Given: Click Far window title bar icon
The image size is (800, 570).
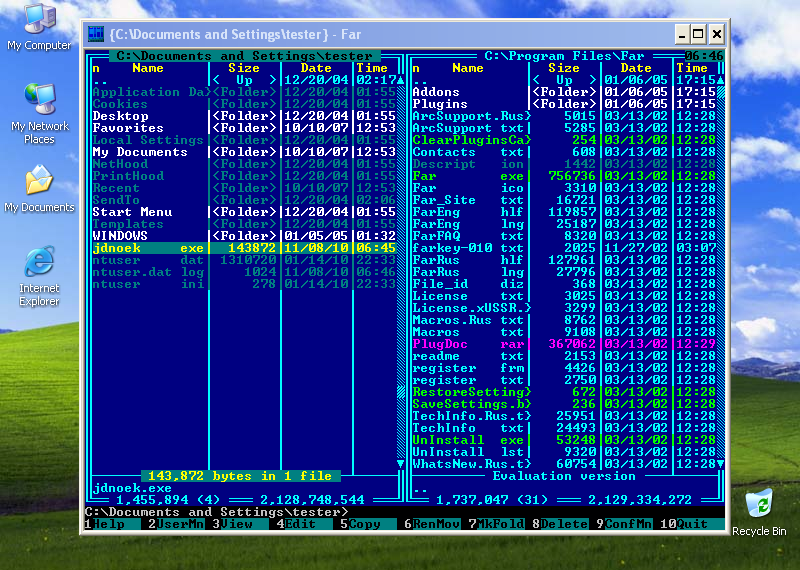Looking at the screenshot, I should [97, 34].
